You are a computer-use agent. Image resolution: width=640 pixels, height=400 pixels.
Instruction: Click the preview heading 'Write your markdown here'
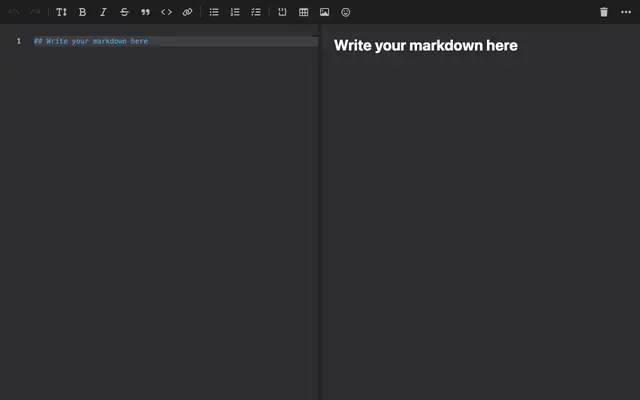[x=426, y=45]
